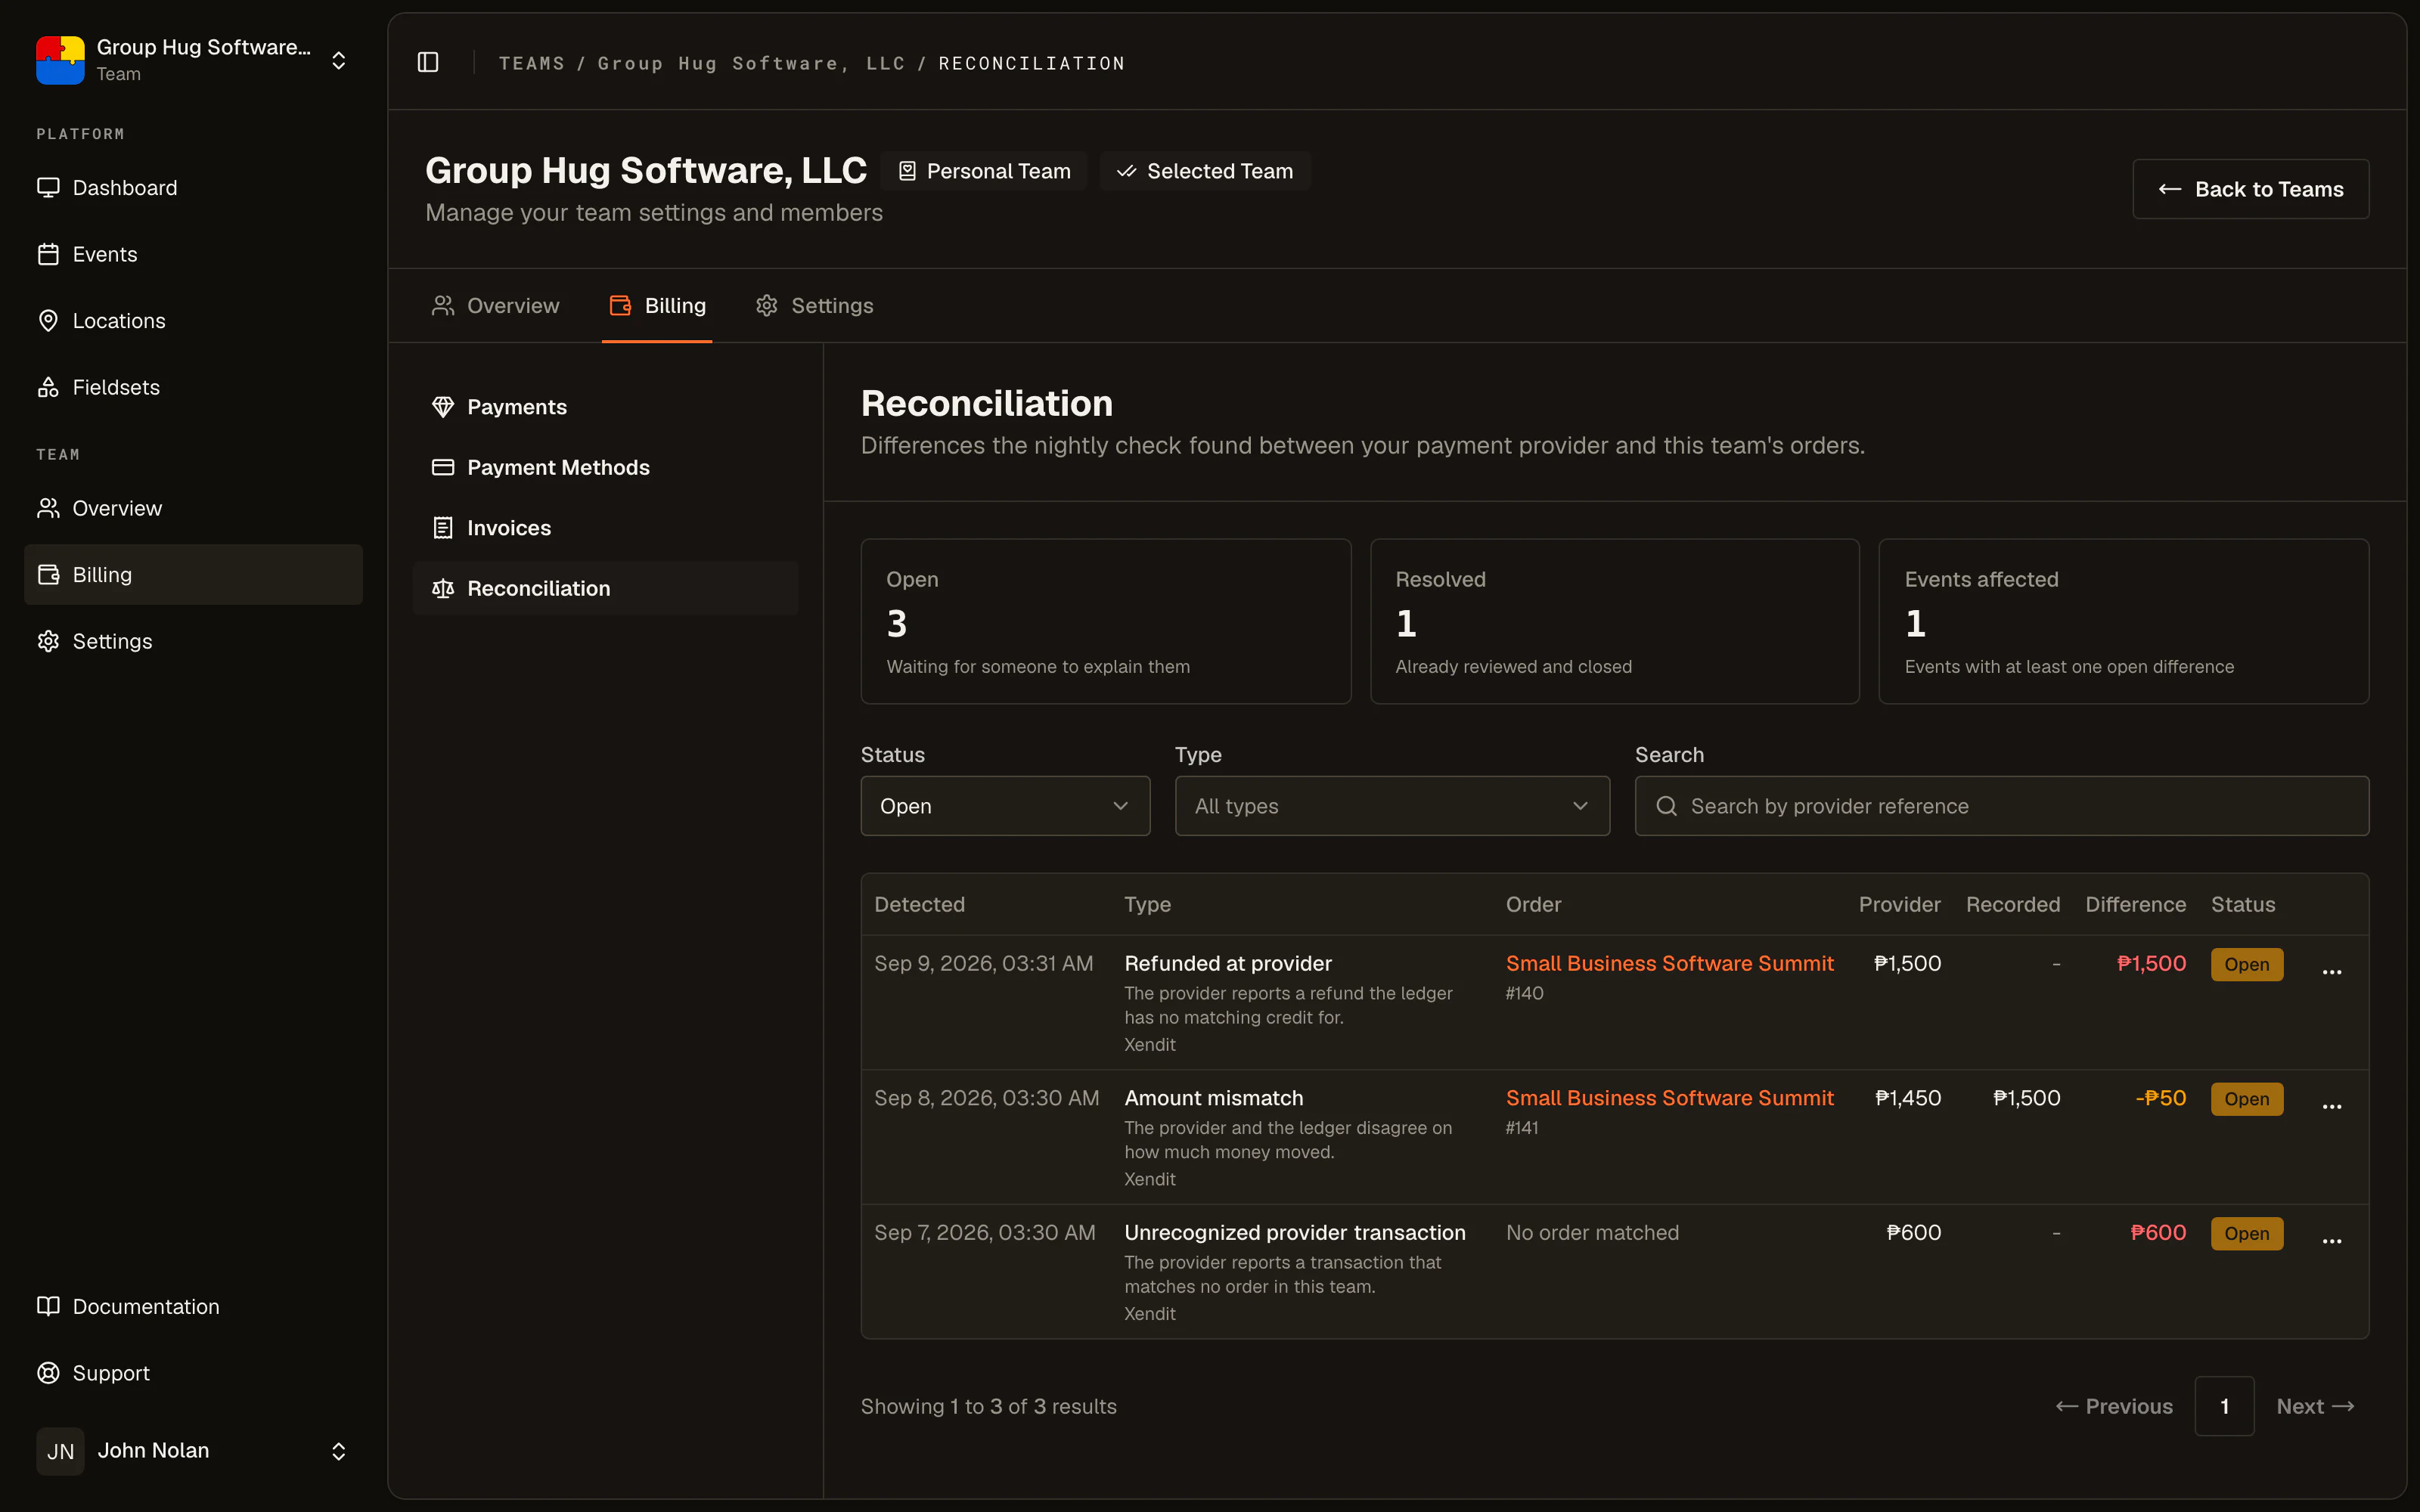This screenshot has width=2420, height=1512.
Task: Switch to the Settings tab
Action: [814, 306]
